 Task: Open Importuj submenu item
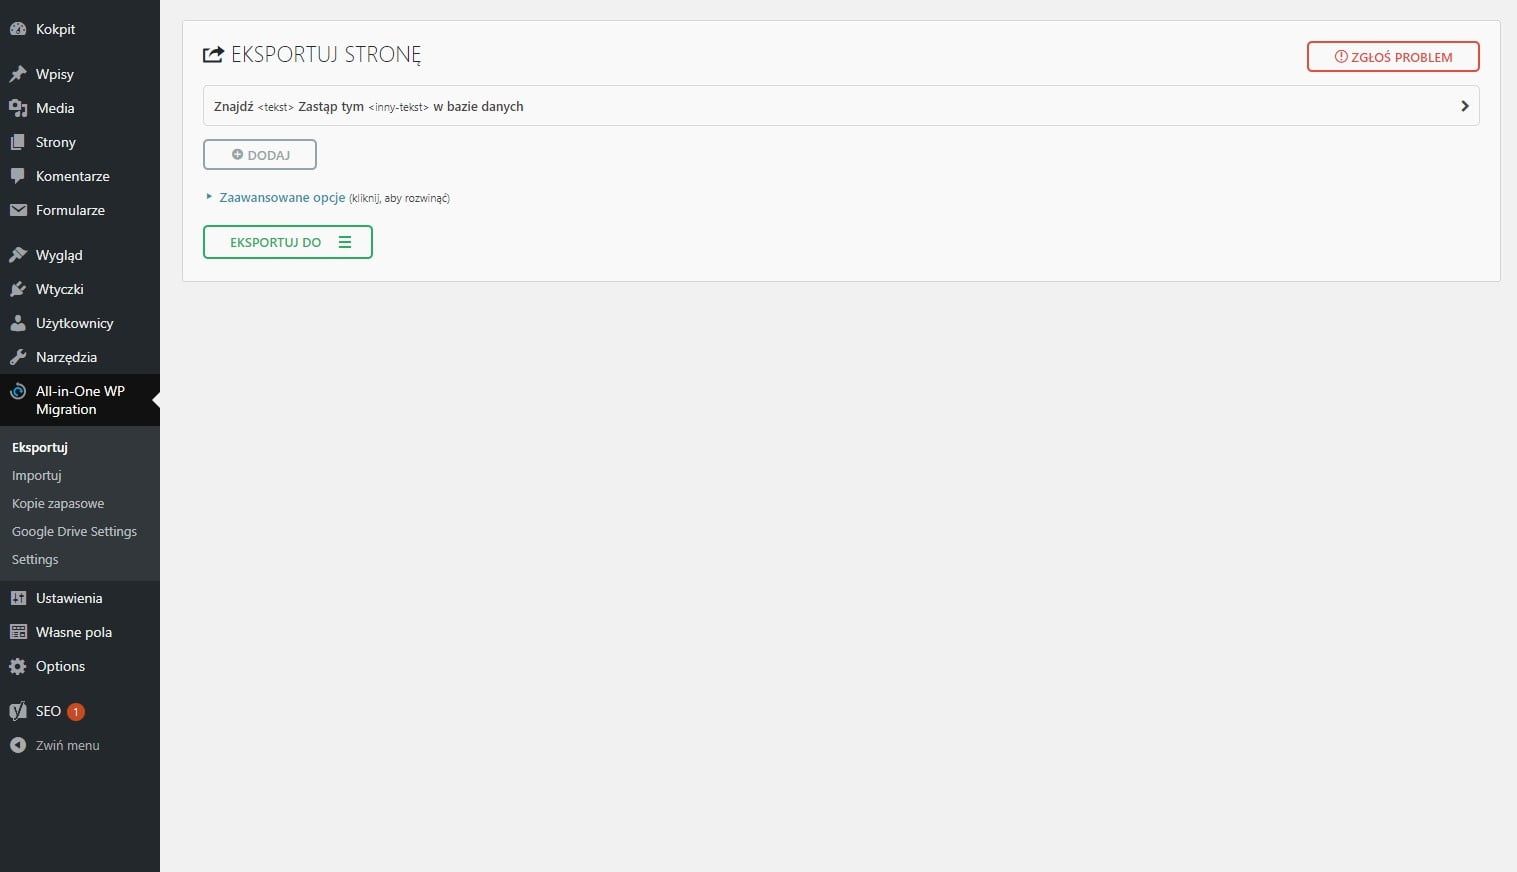(x=37, y=475)
